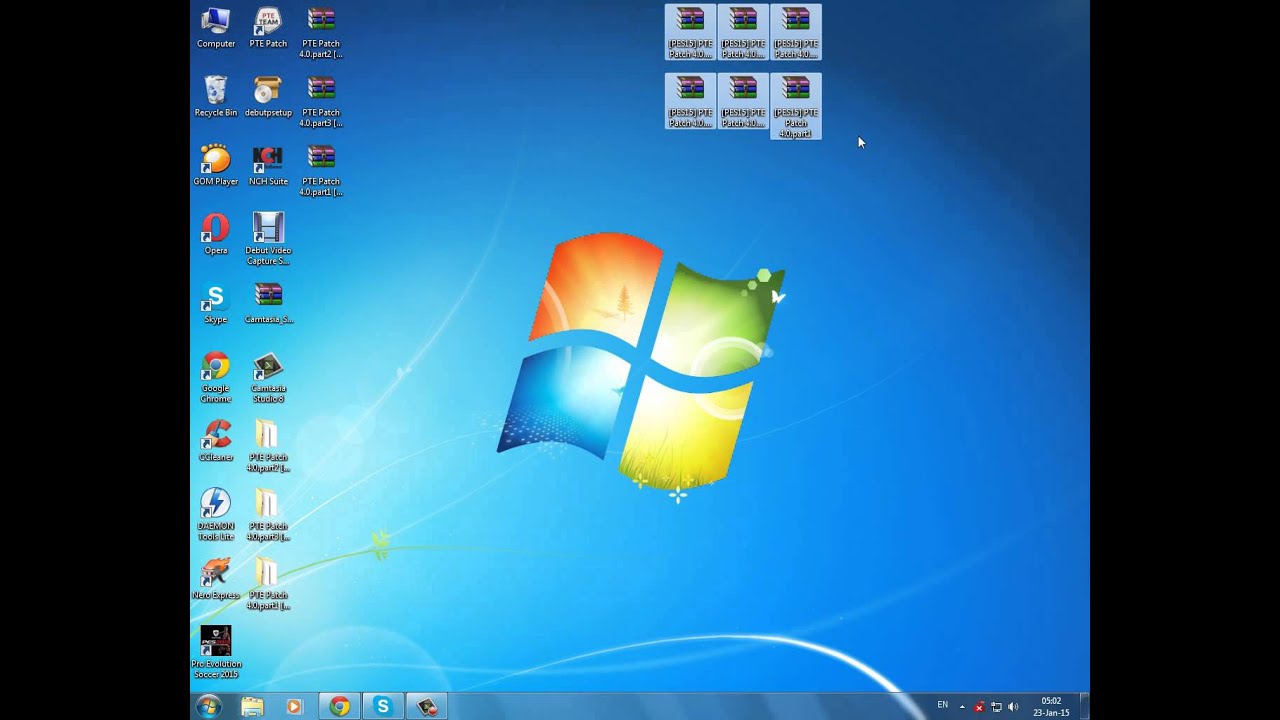Select the PTE Patch 4.0.part3 RAR archive icon
This screenshot has height=720, width=1280.
[321, 102]
